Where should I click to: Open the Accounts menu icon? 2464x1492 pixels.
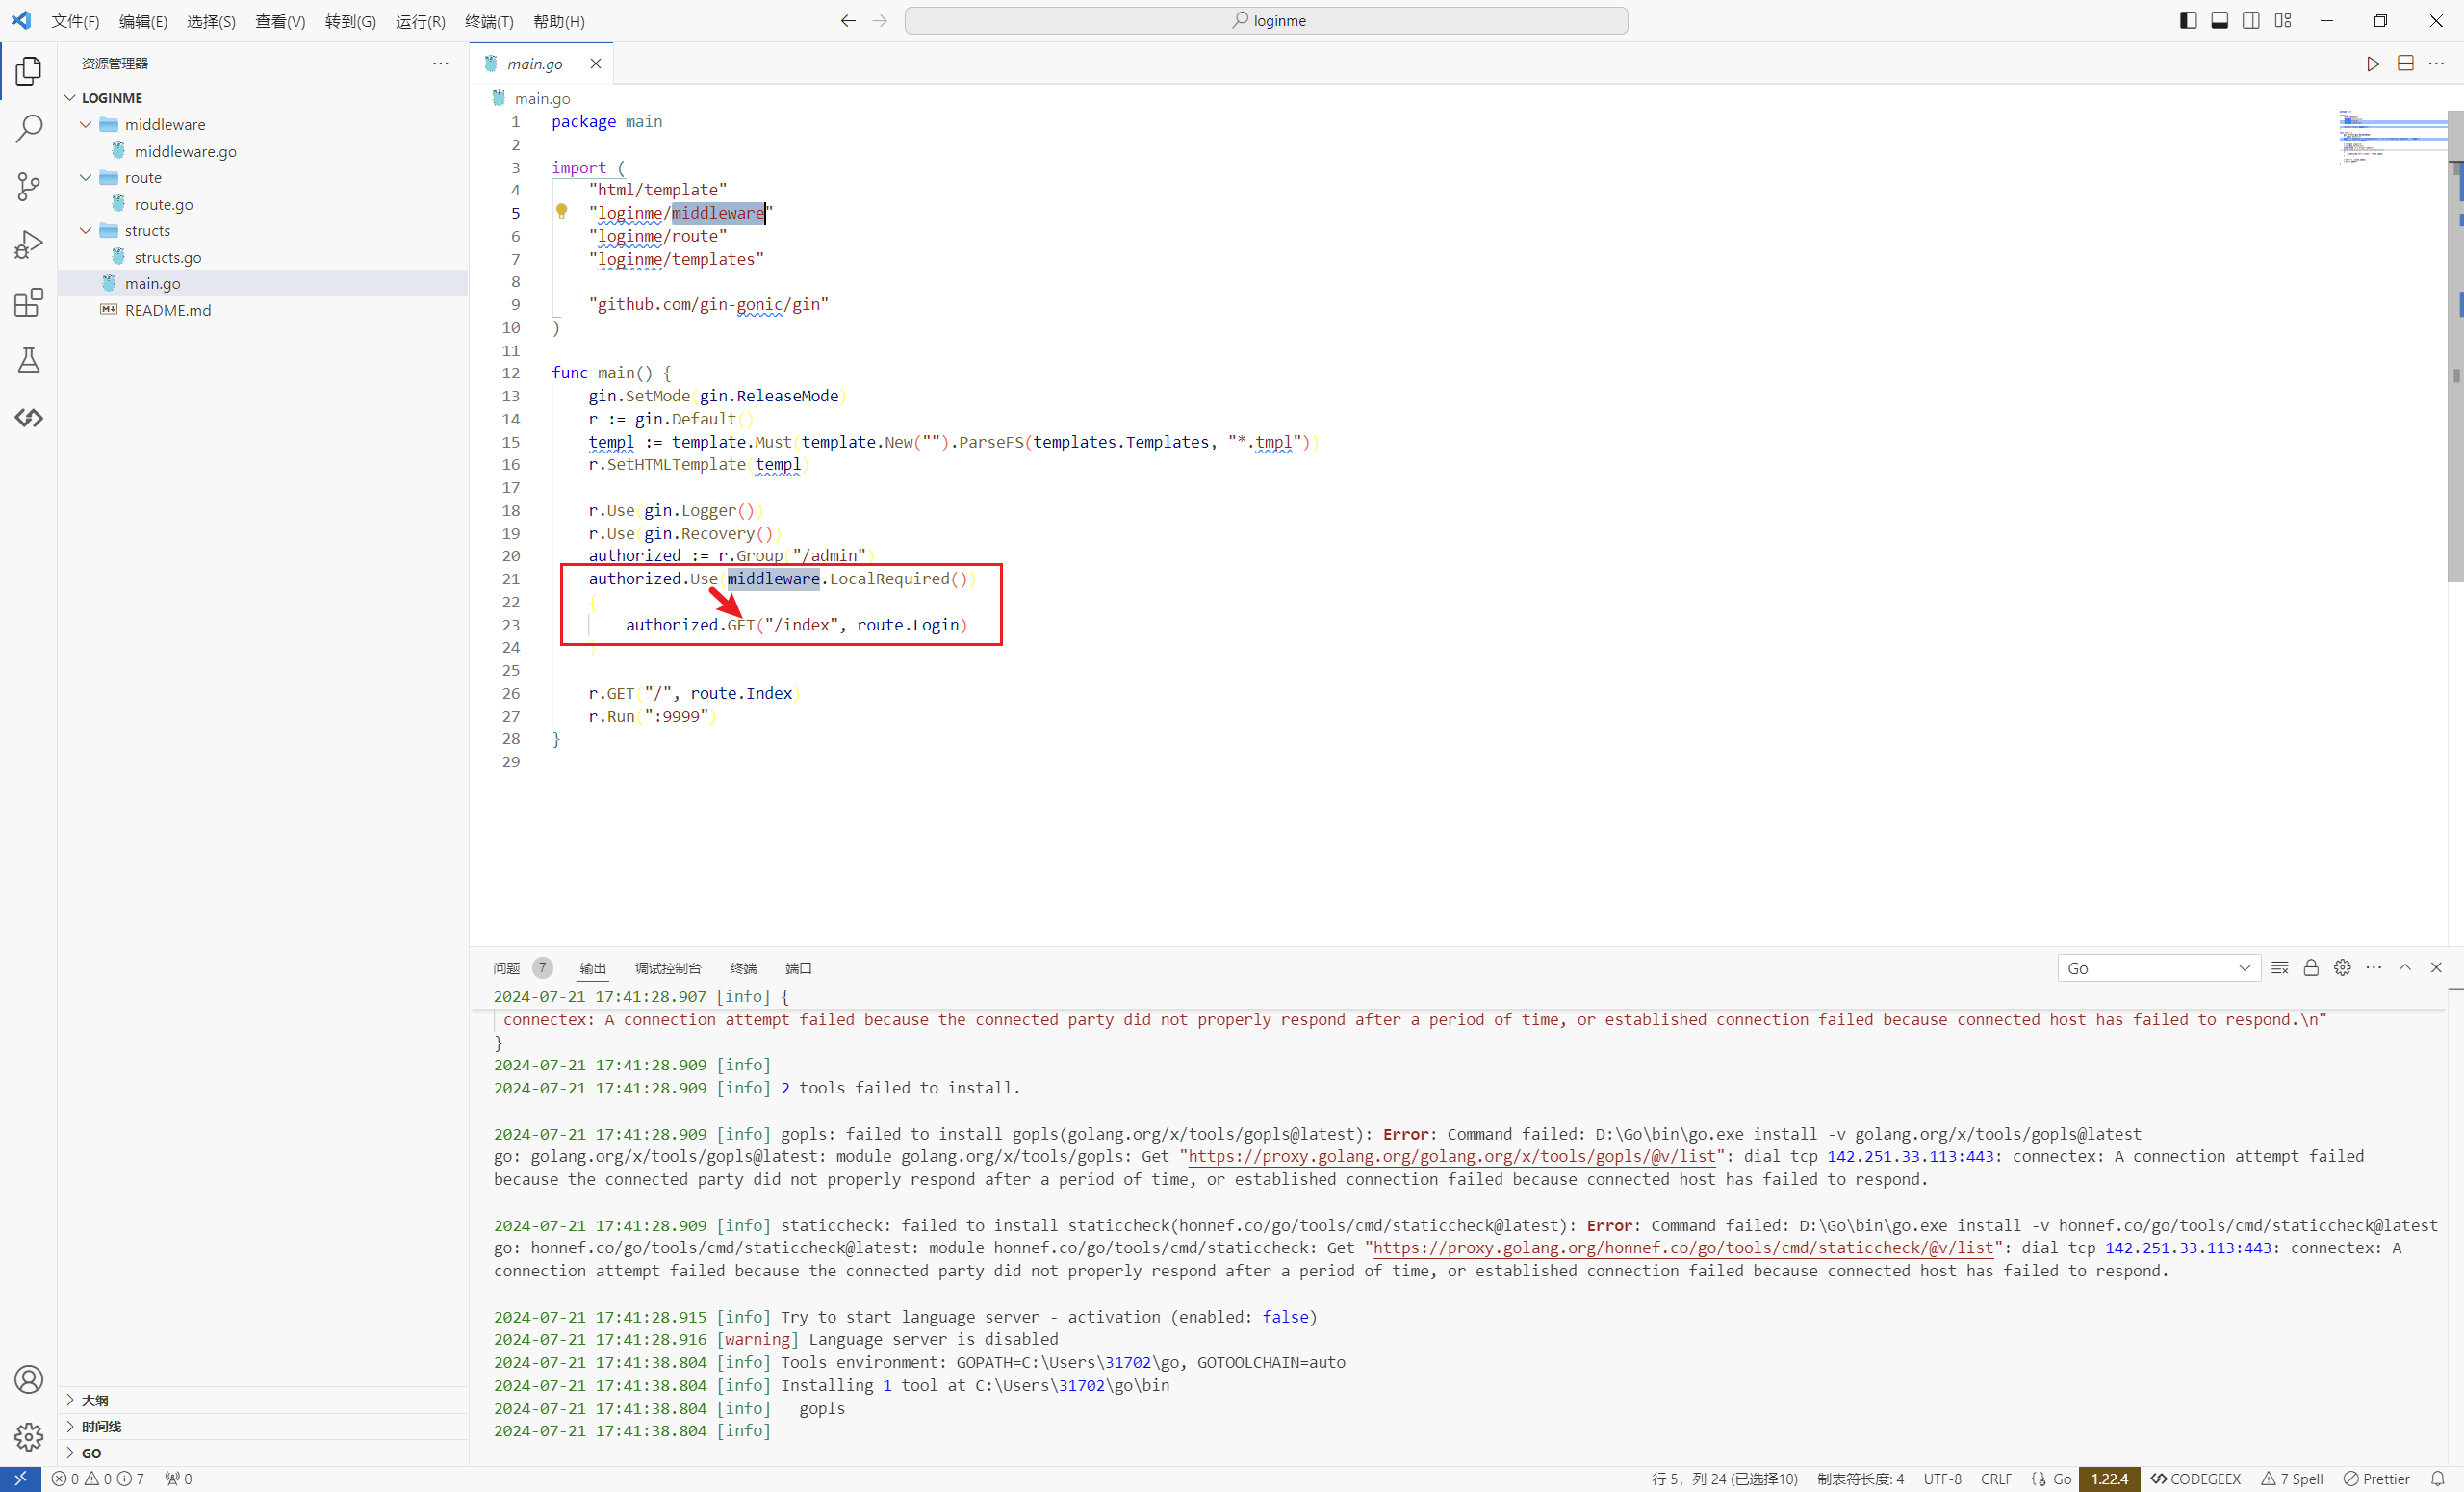(x=29, y=1379)
